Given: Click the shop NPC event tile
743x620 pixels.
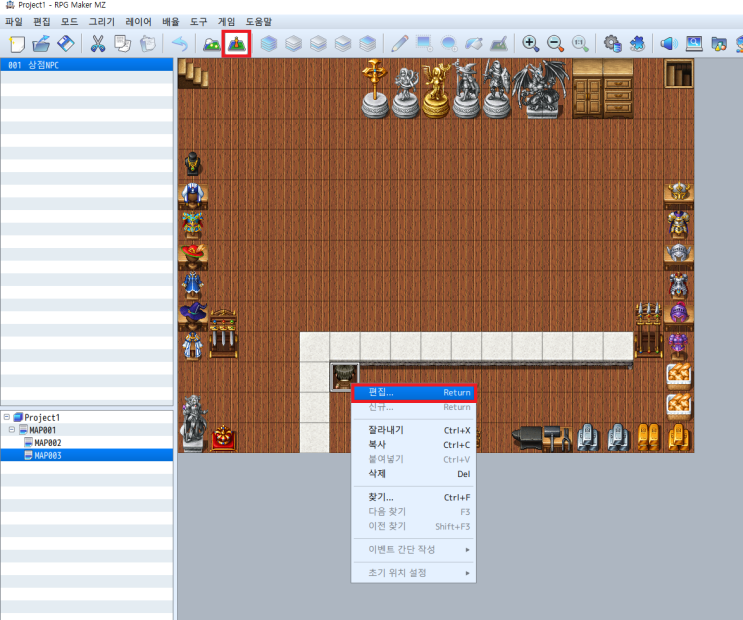Looking at the screenshot, I should pos(344,377).
